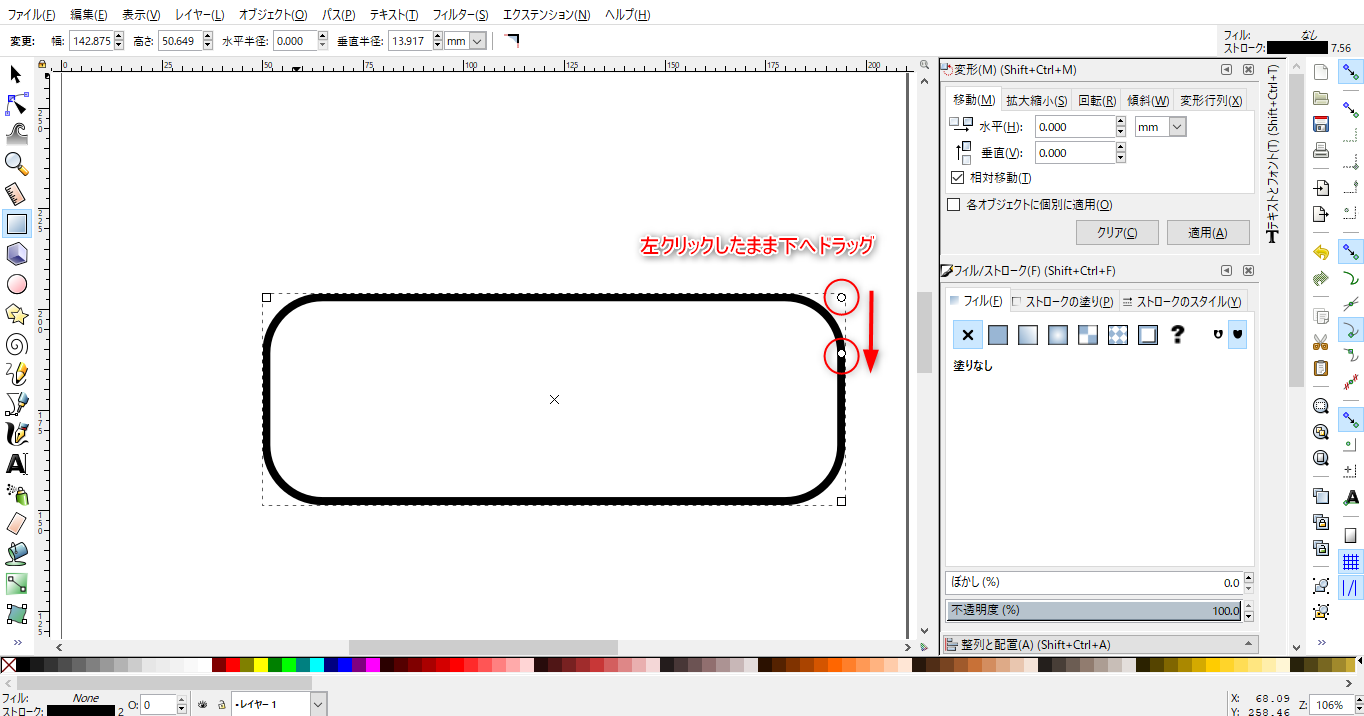The width and height of the screenshot is (1364, 716).
Task: Set fill to no paint (X)
Action: pos(968,335)
